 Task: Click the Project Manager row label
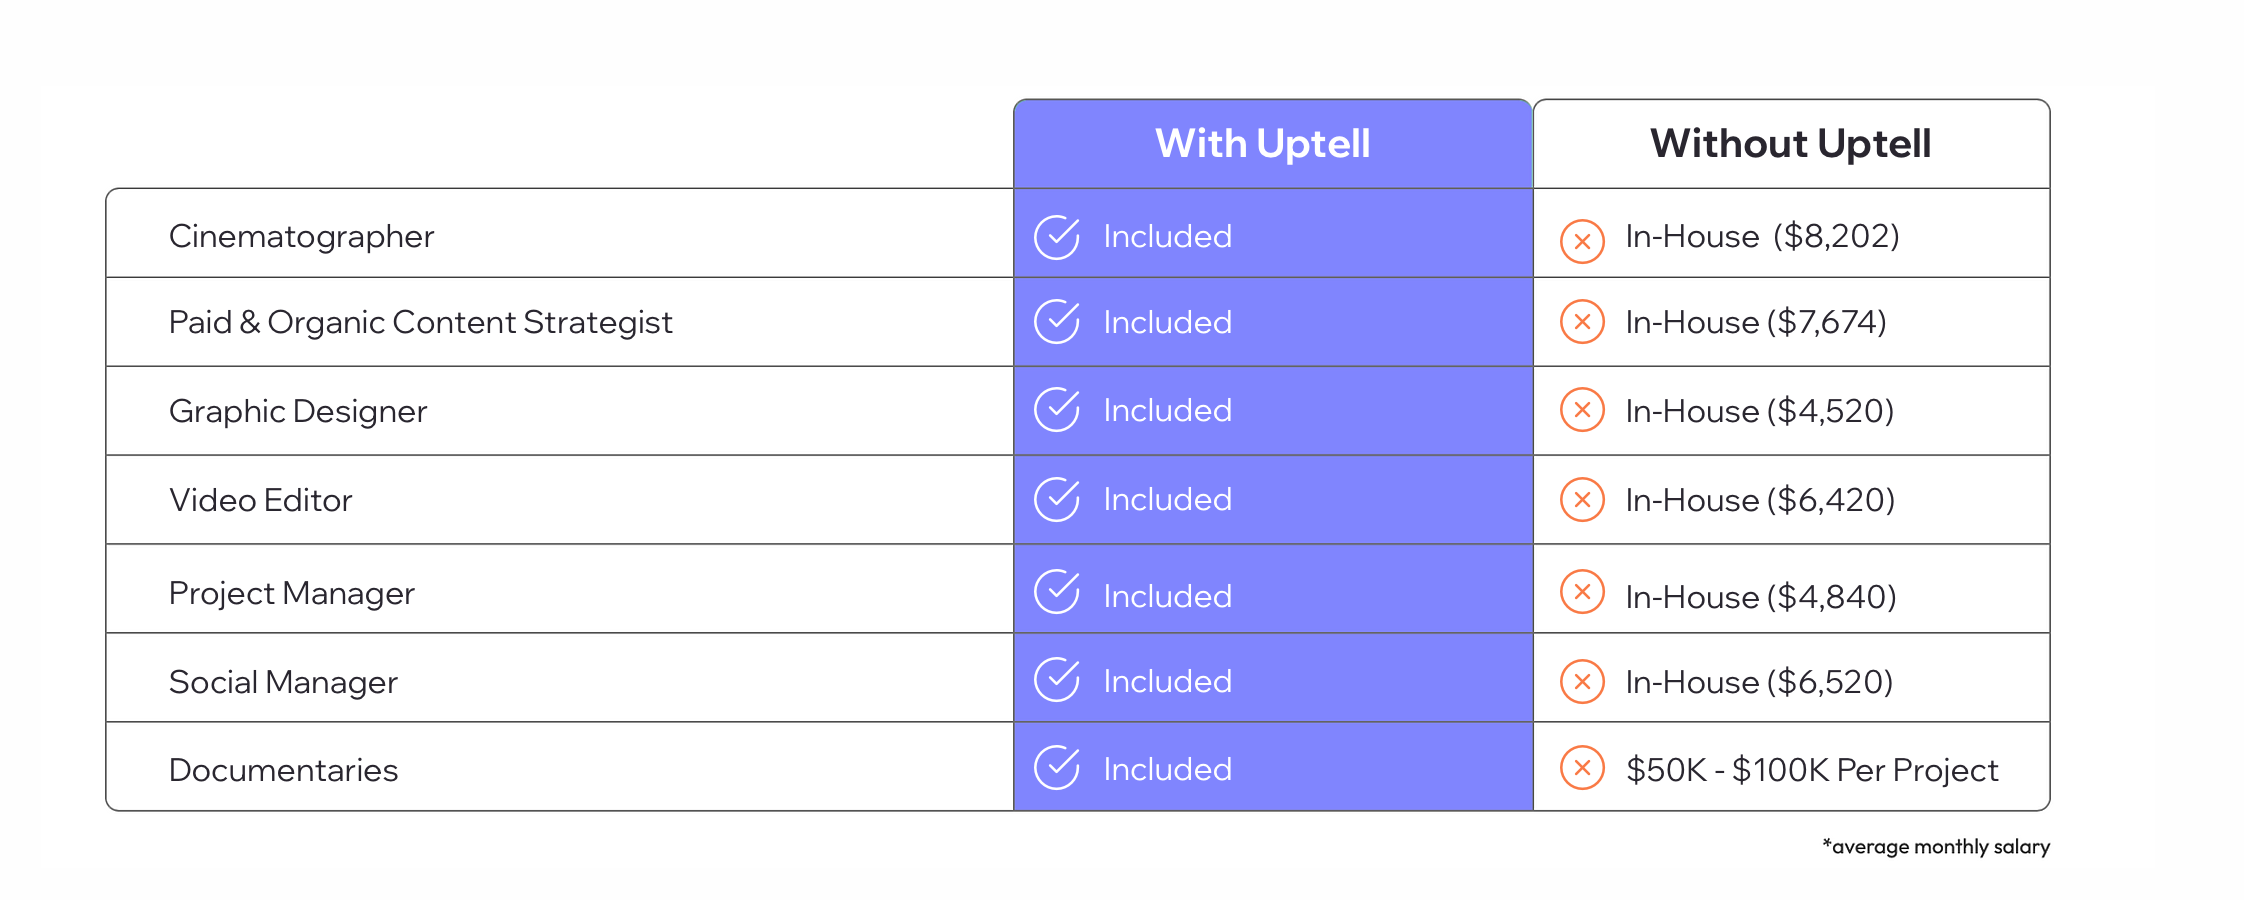(x=291, y=594)
